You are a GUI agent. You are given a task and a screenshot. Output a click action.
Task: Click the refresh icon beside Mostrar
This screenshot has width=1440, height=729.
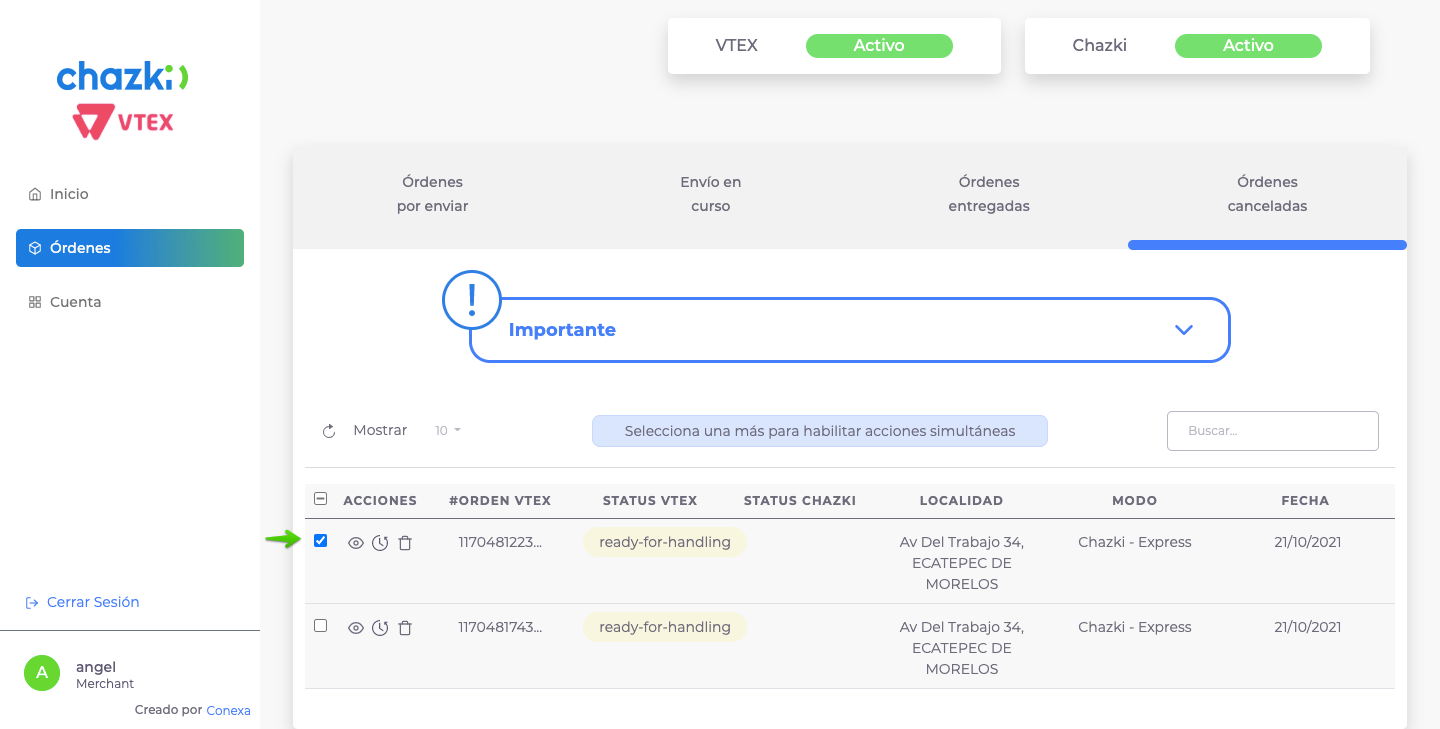[x=329, y=431]
